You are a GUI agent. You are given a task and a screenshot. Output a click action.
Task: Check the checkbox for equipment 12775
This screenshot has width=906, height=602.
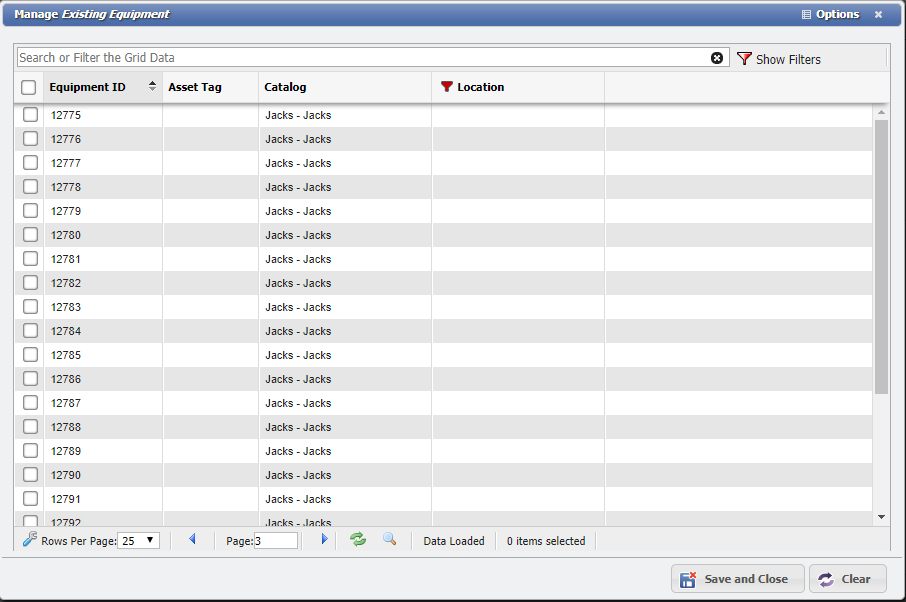[29, 115]
